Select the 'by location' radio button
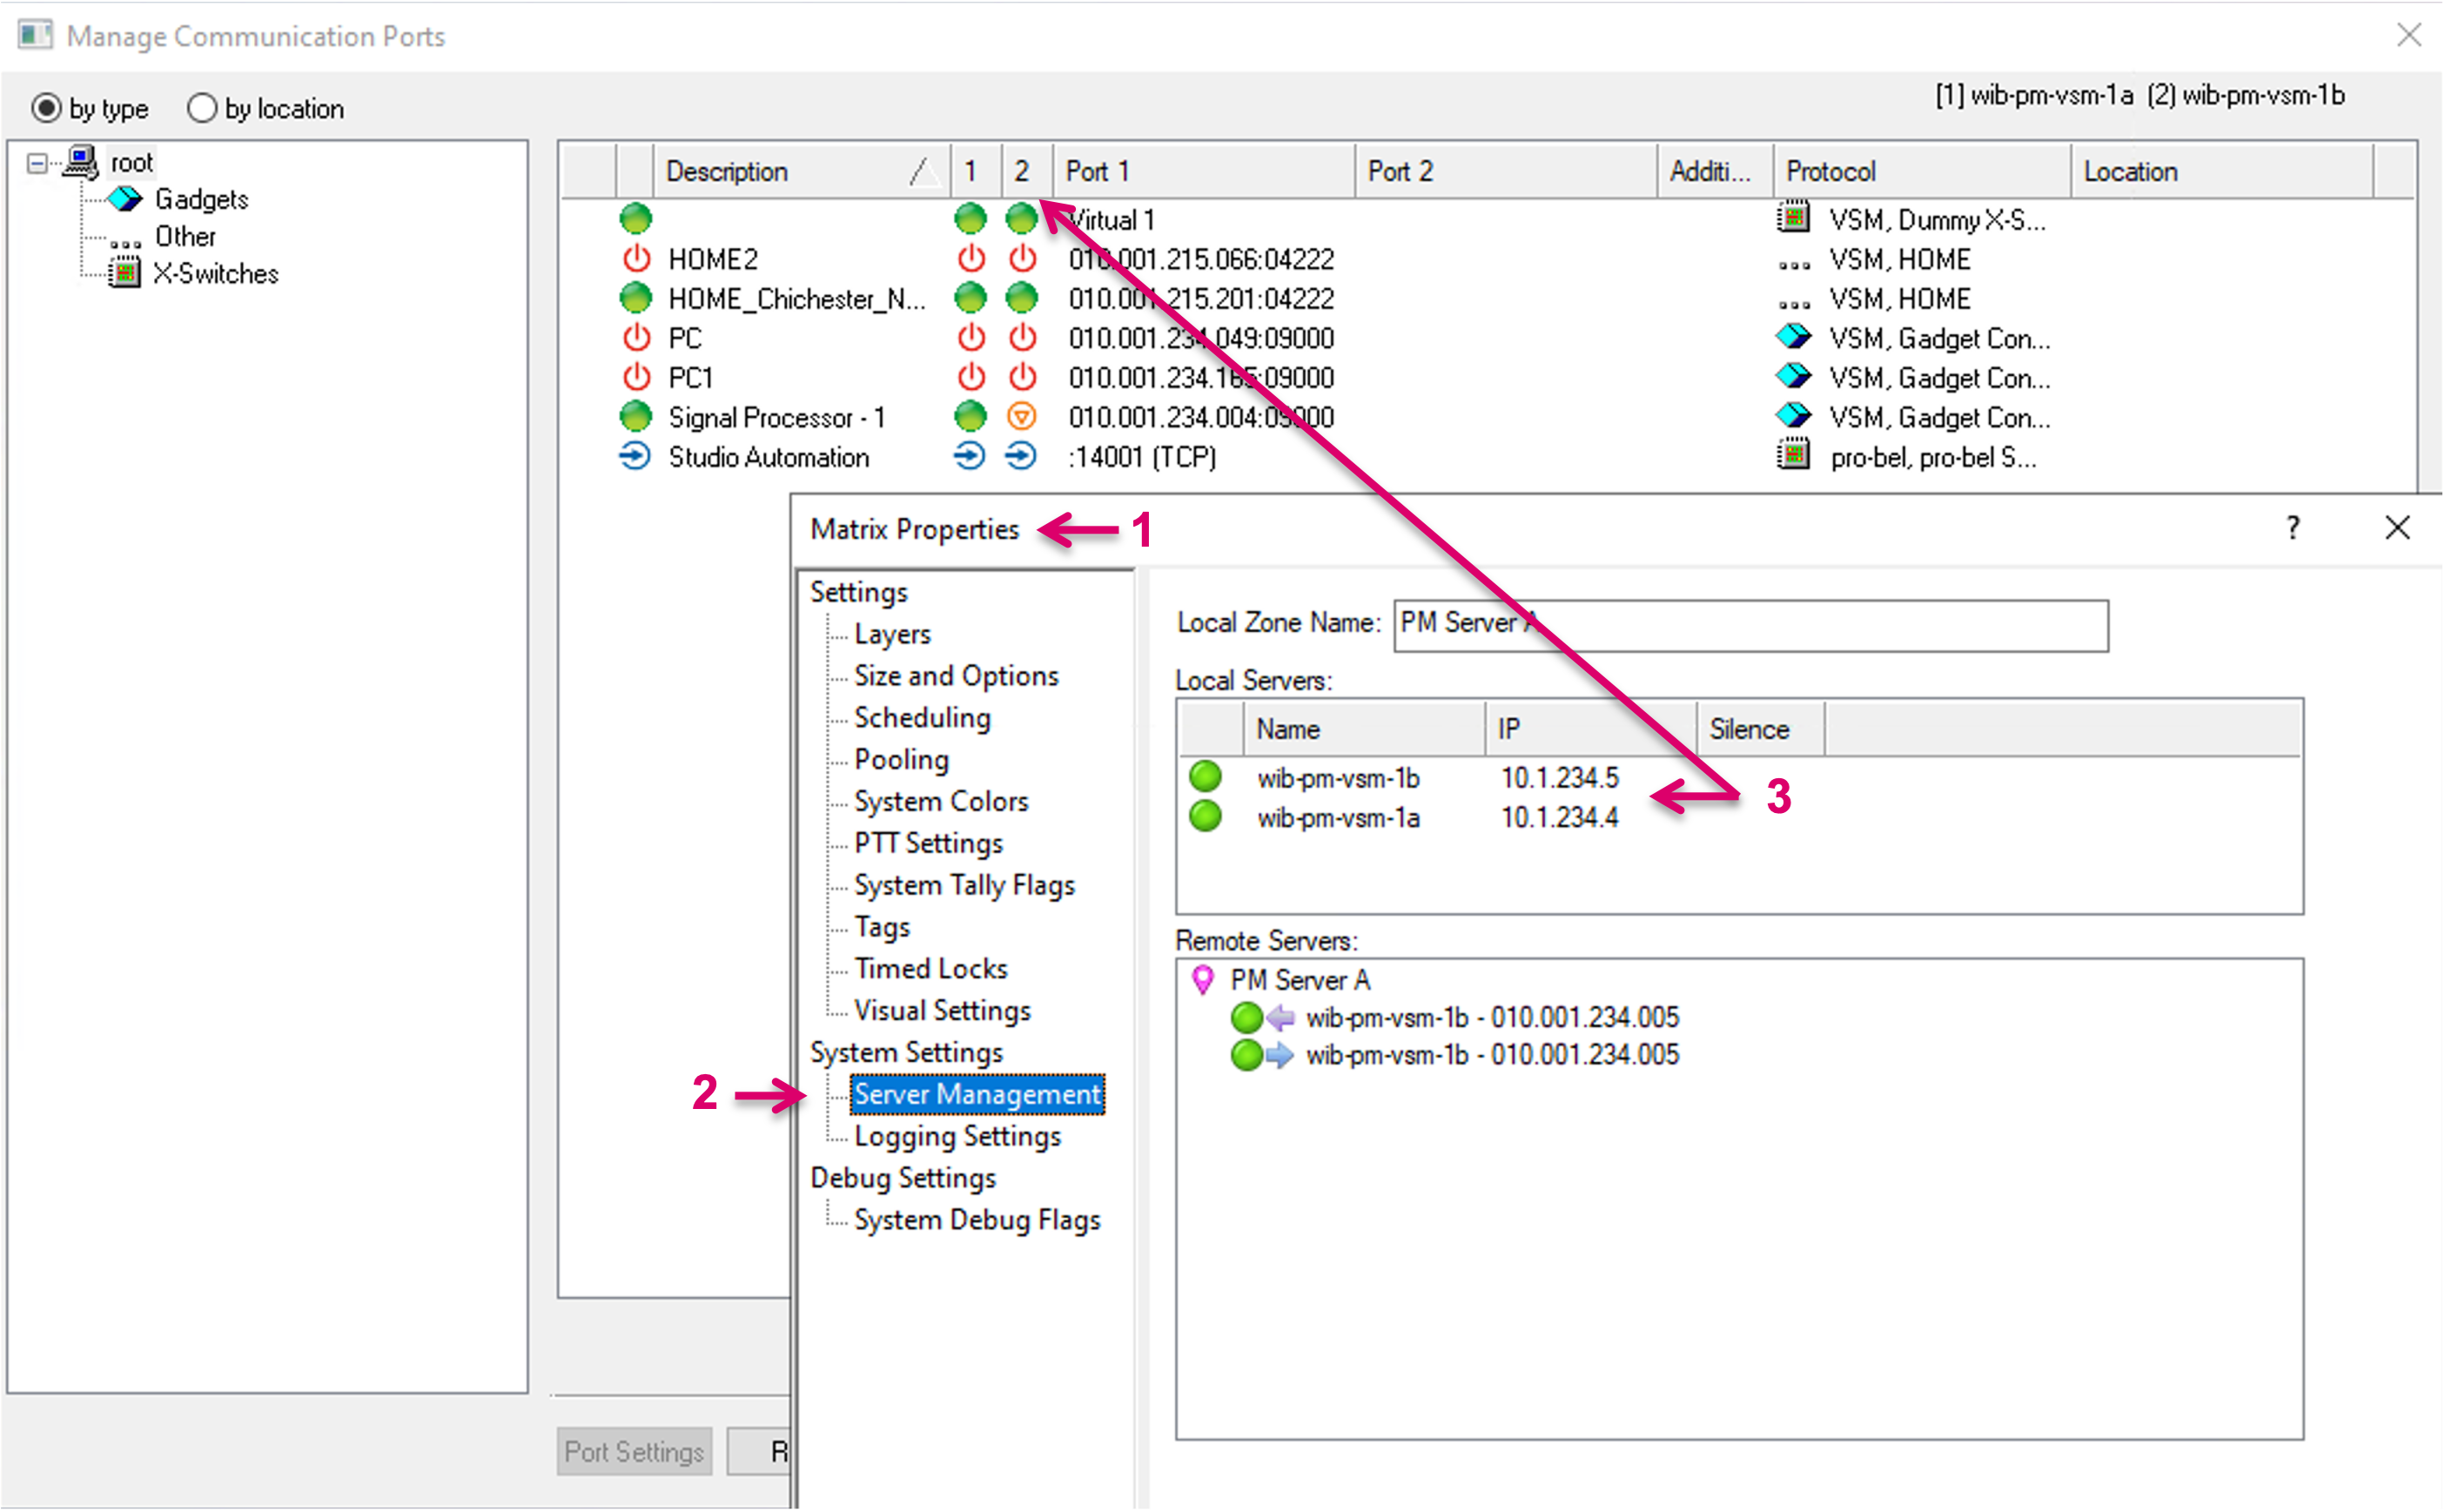 pyautogui.click(x=202, y=108)
